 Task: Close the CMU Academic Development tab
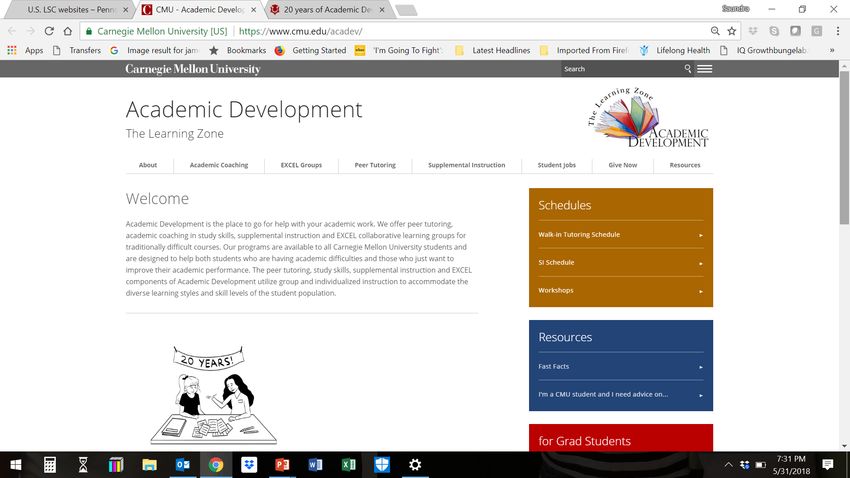coord(253,10)
